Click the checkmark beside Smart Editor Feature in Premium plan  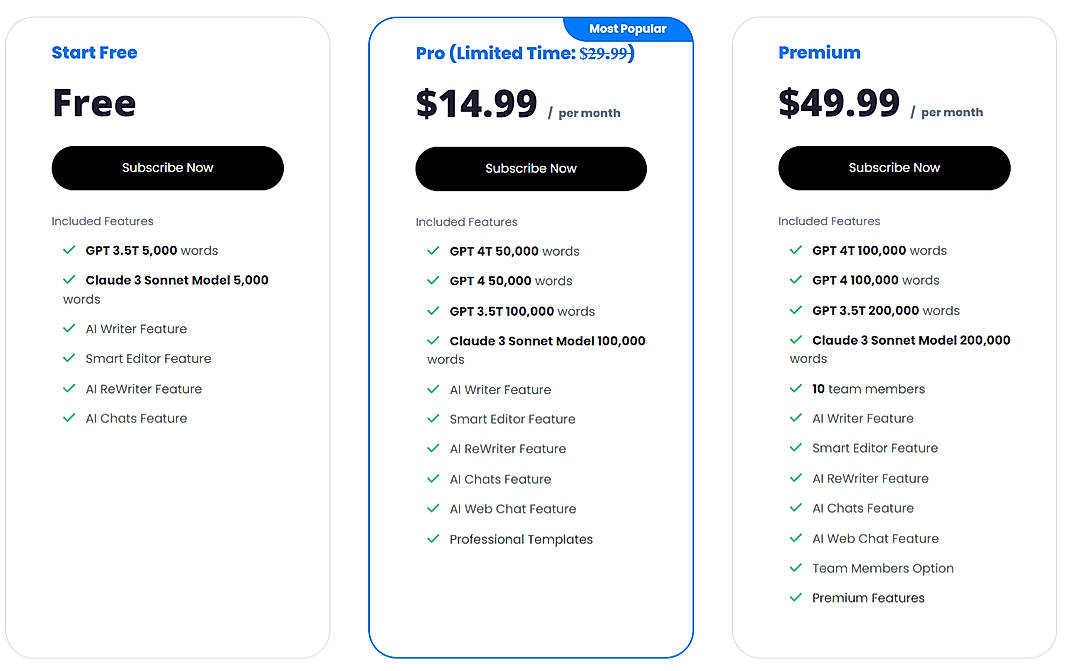click(796, 448)
